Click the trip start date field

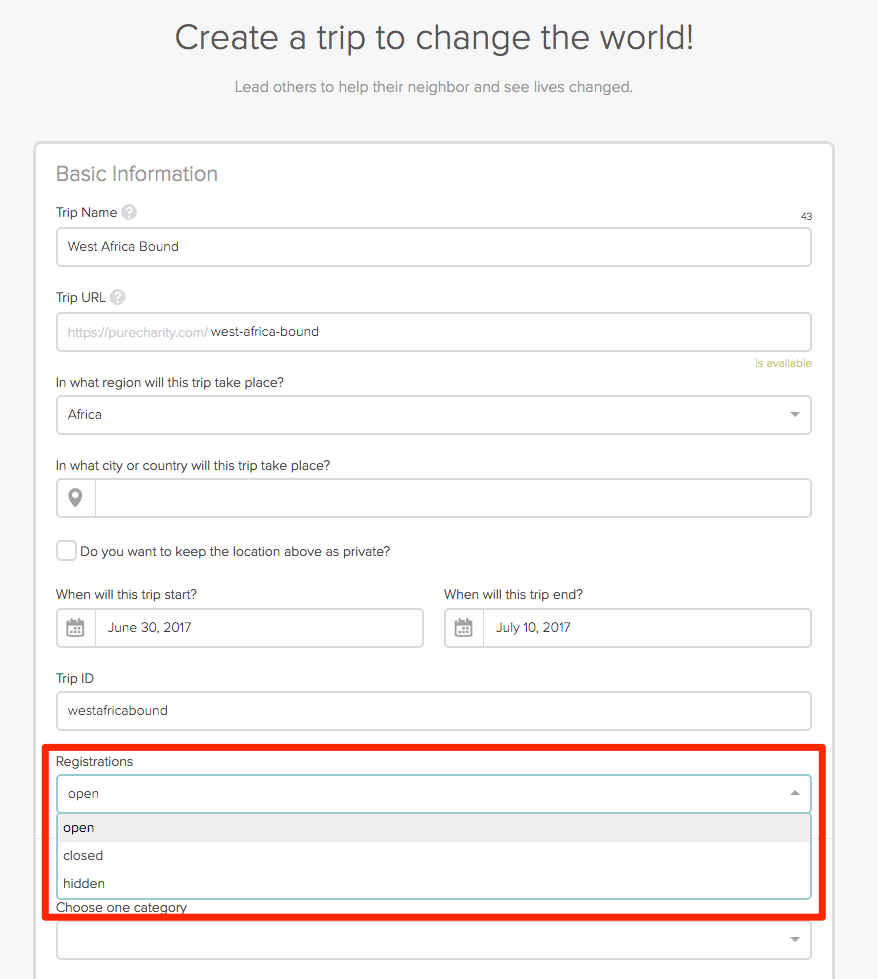(x=258, y=628)
